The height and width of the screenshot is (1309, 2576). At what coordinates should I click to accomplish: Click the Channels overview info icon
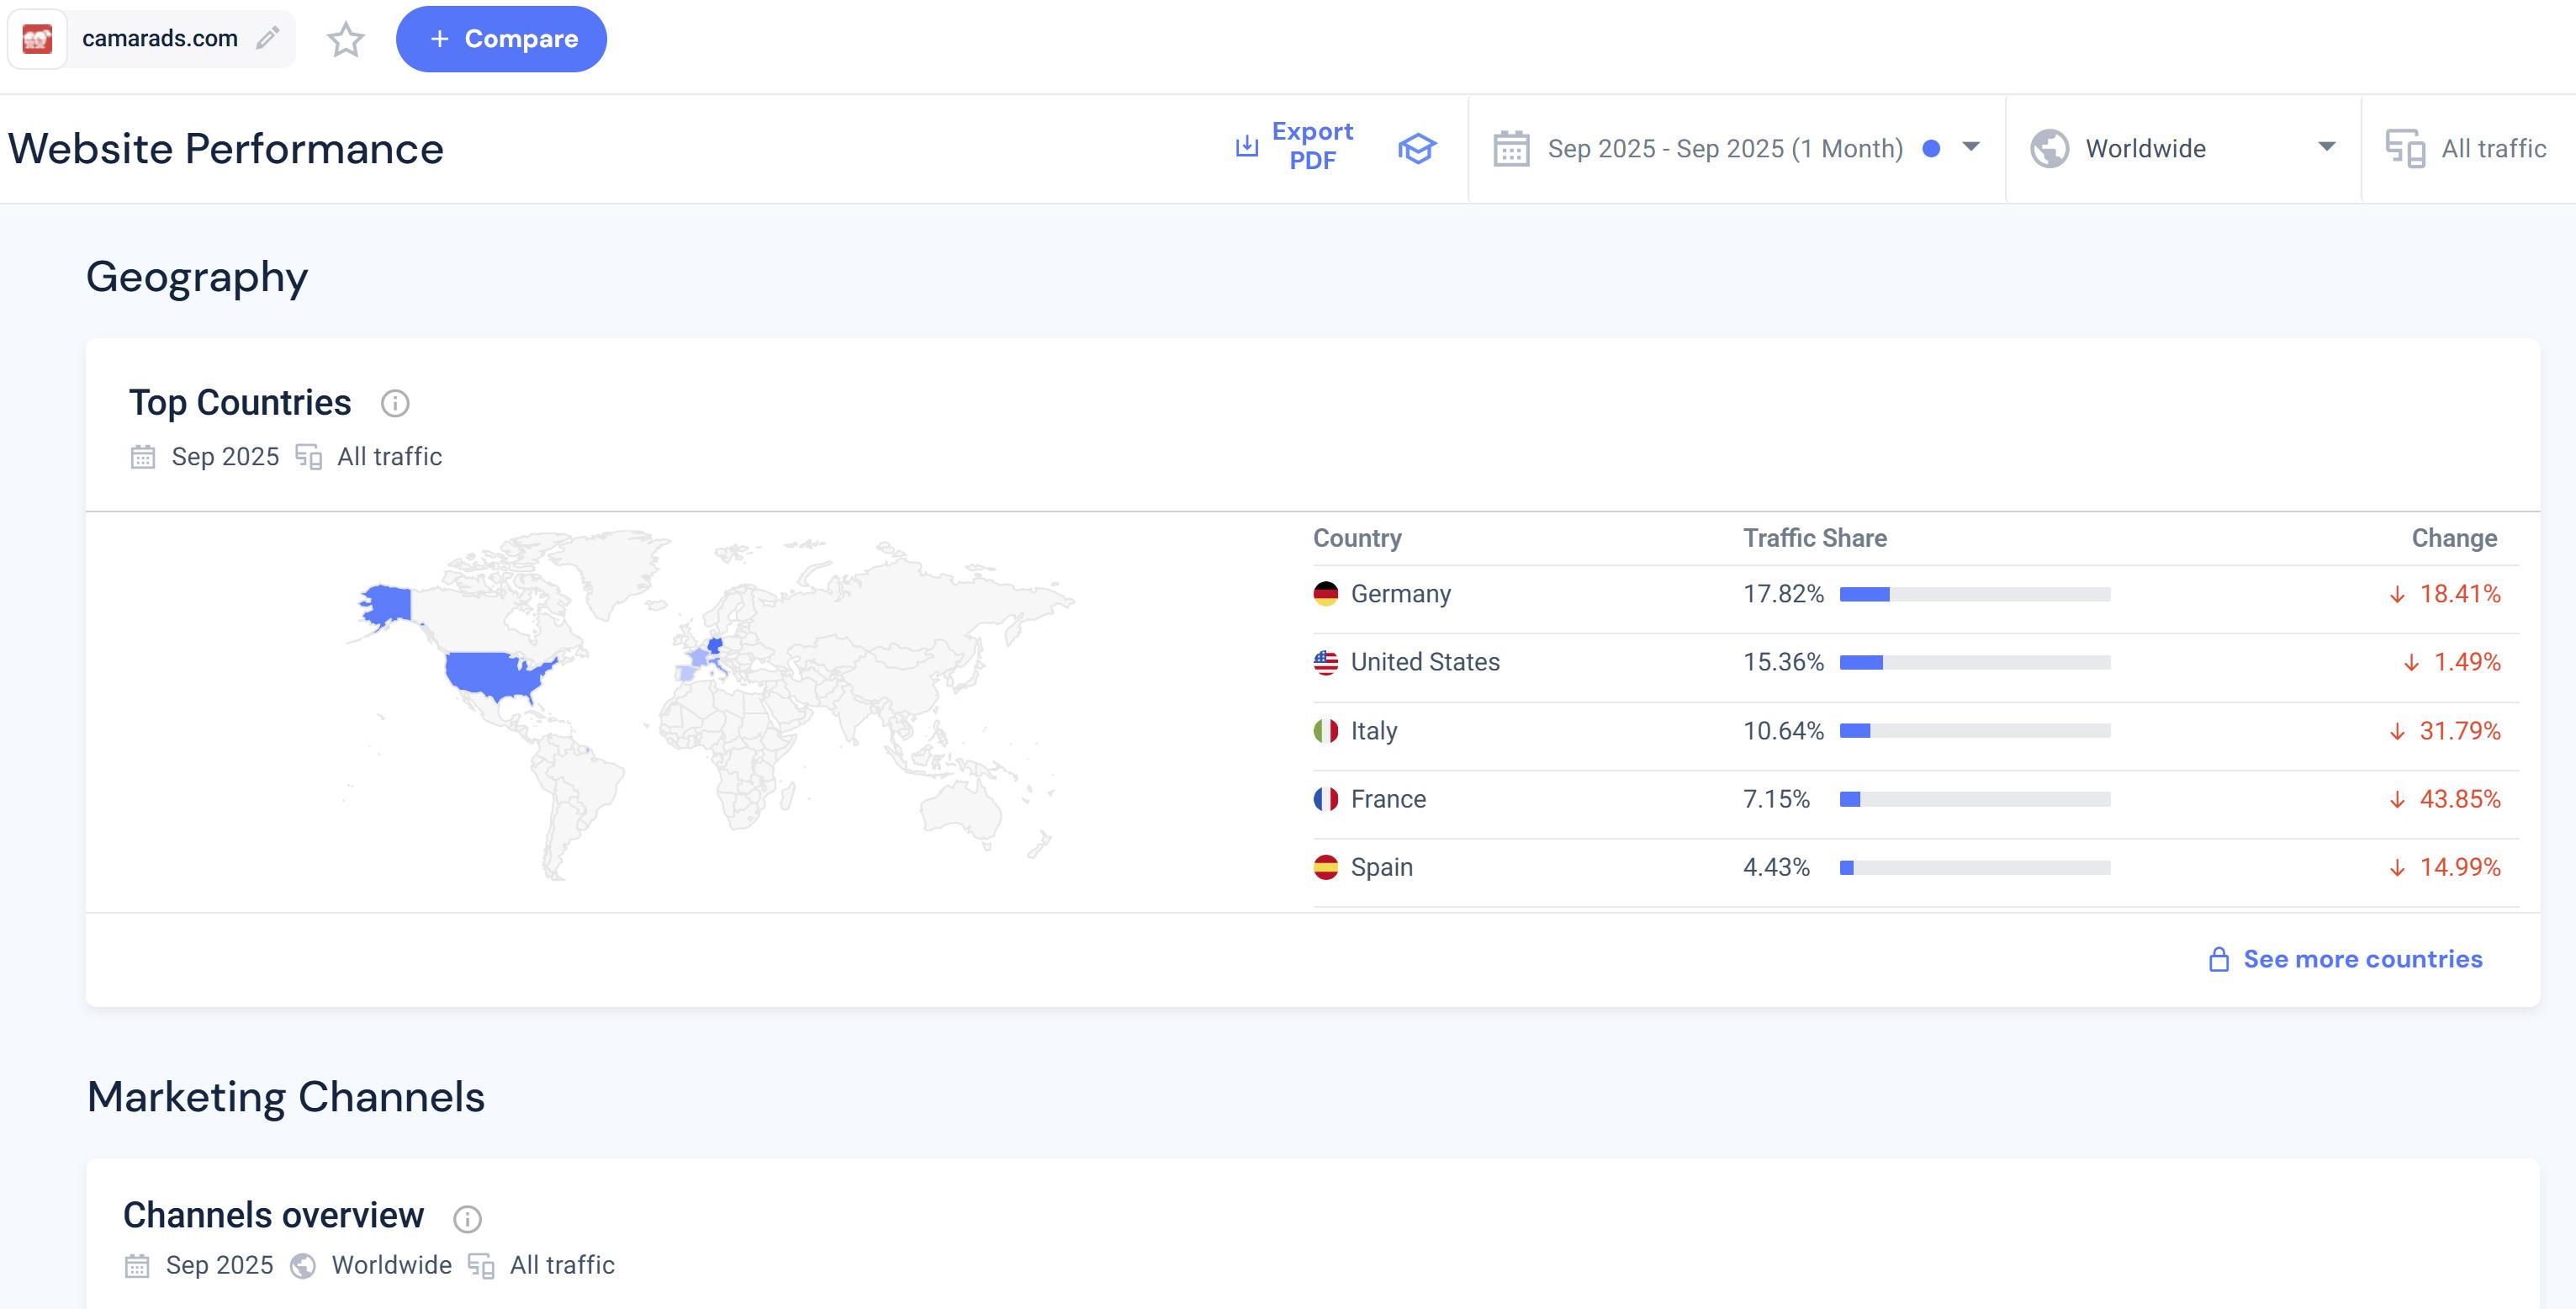(x=467, y=1218)
